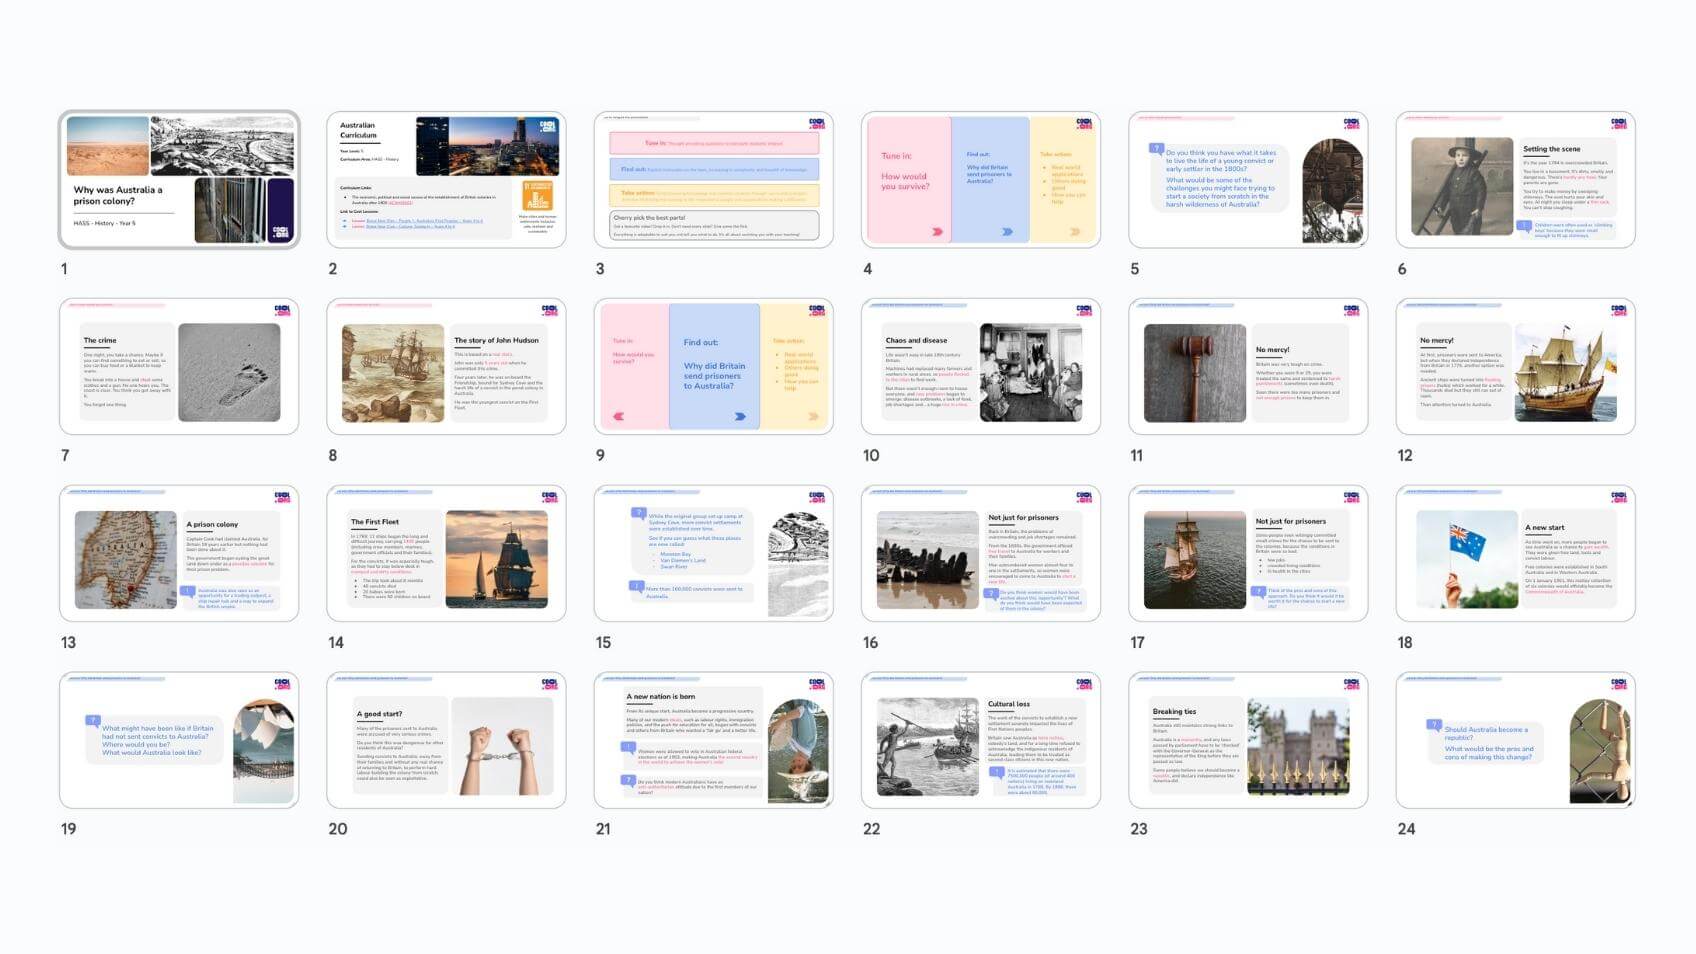This screenshot has height=954, width=1696.
Task: Select the 'Setting the scene' slide
Action: [x=1515, y=180]
